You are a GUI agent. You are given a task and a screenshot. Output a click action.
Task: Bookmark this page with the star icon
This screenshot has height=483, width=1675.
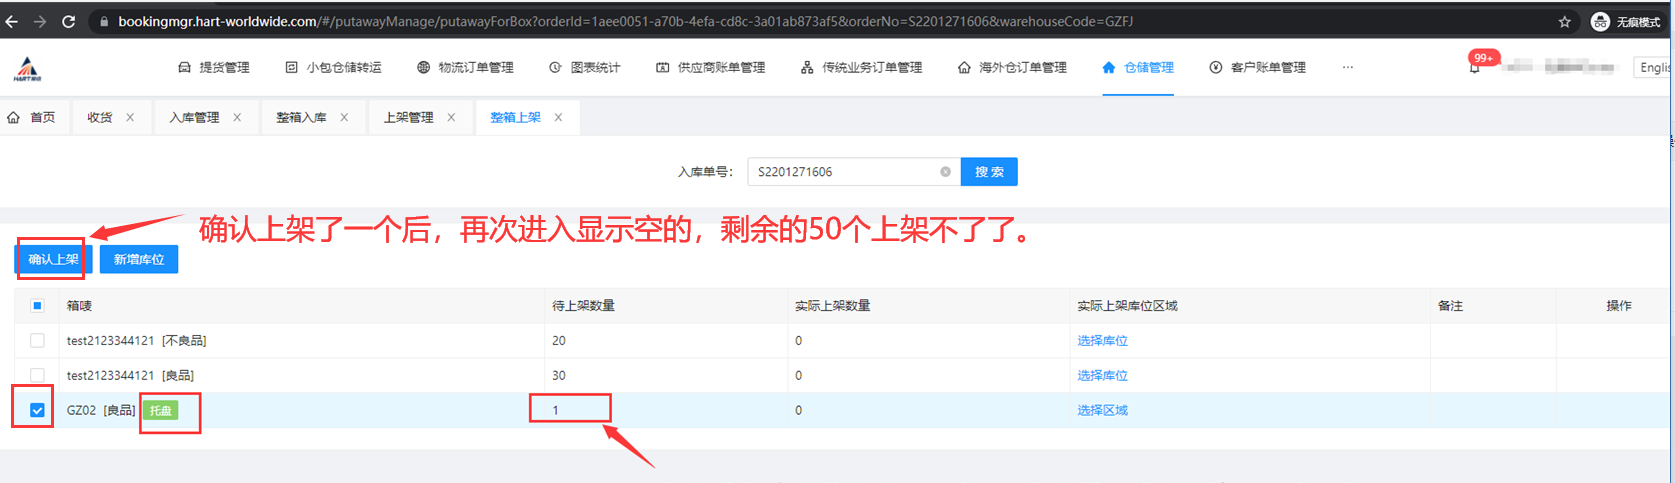pyautogui.click(x=1564, y=22)
